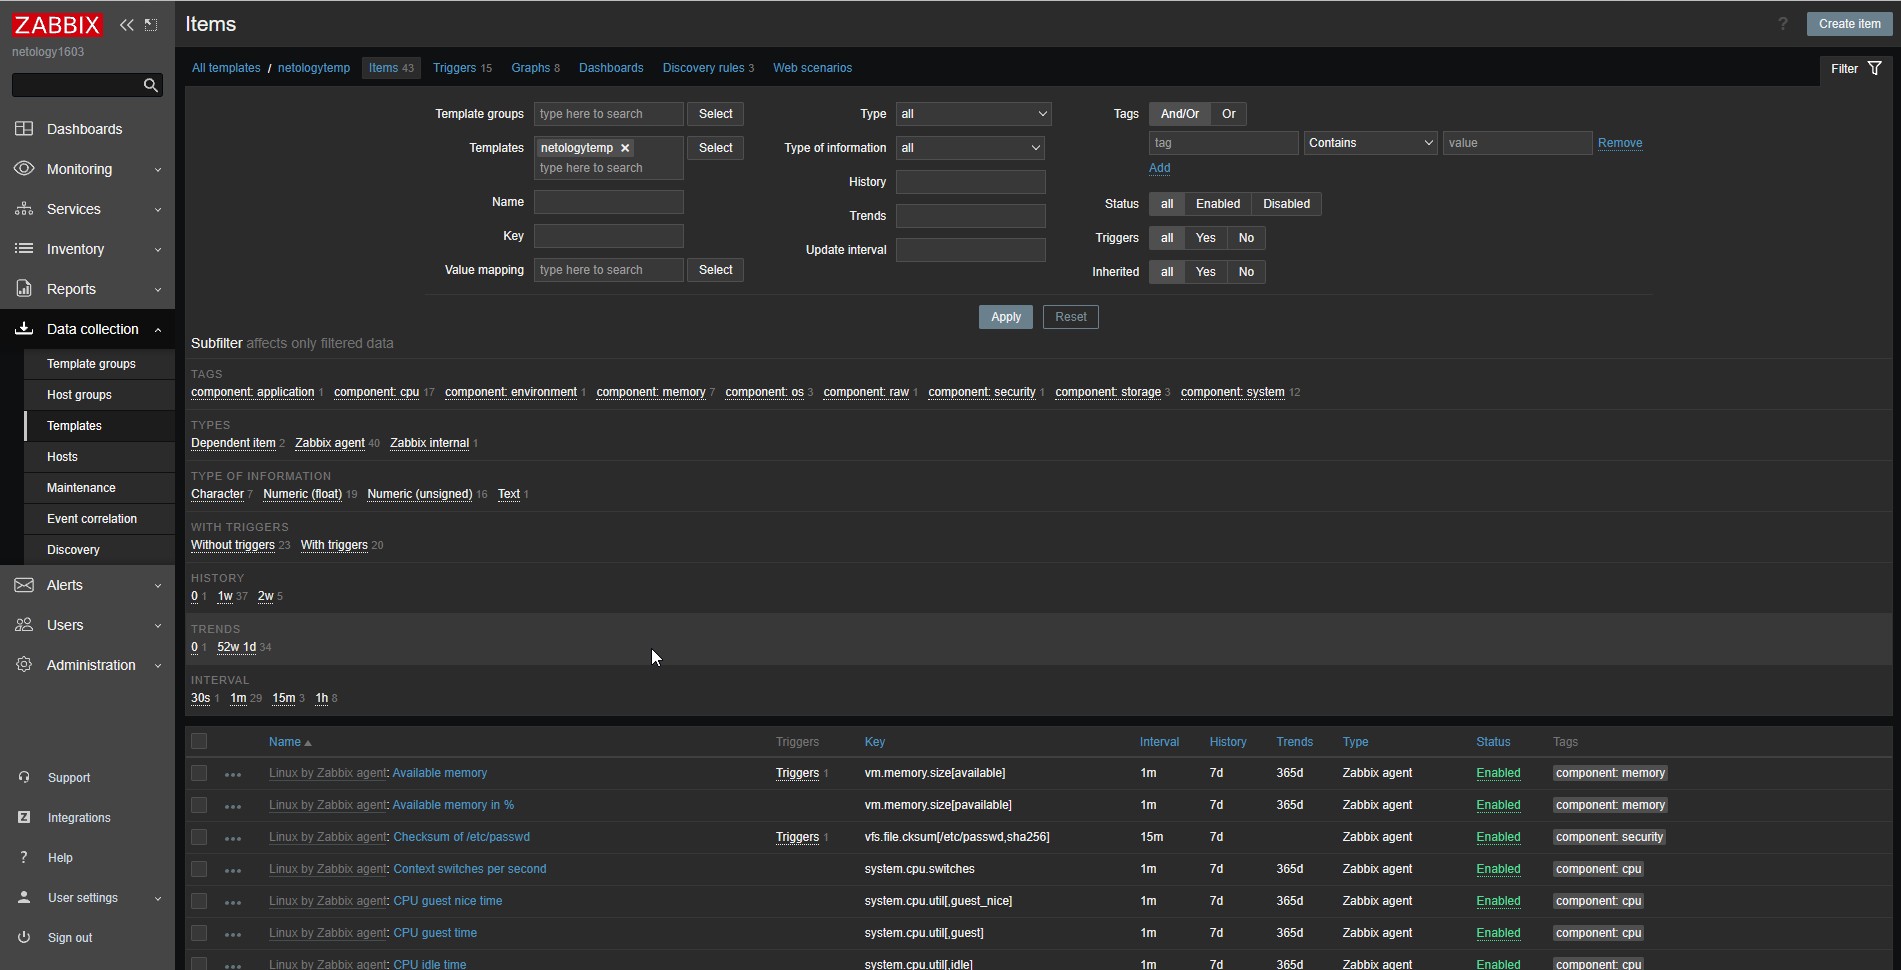Click the hide sidebar icon next to chevrons
This screenshot has width=1901, height=970.
[151, 25]
